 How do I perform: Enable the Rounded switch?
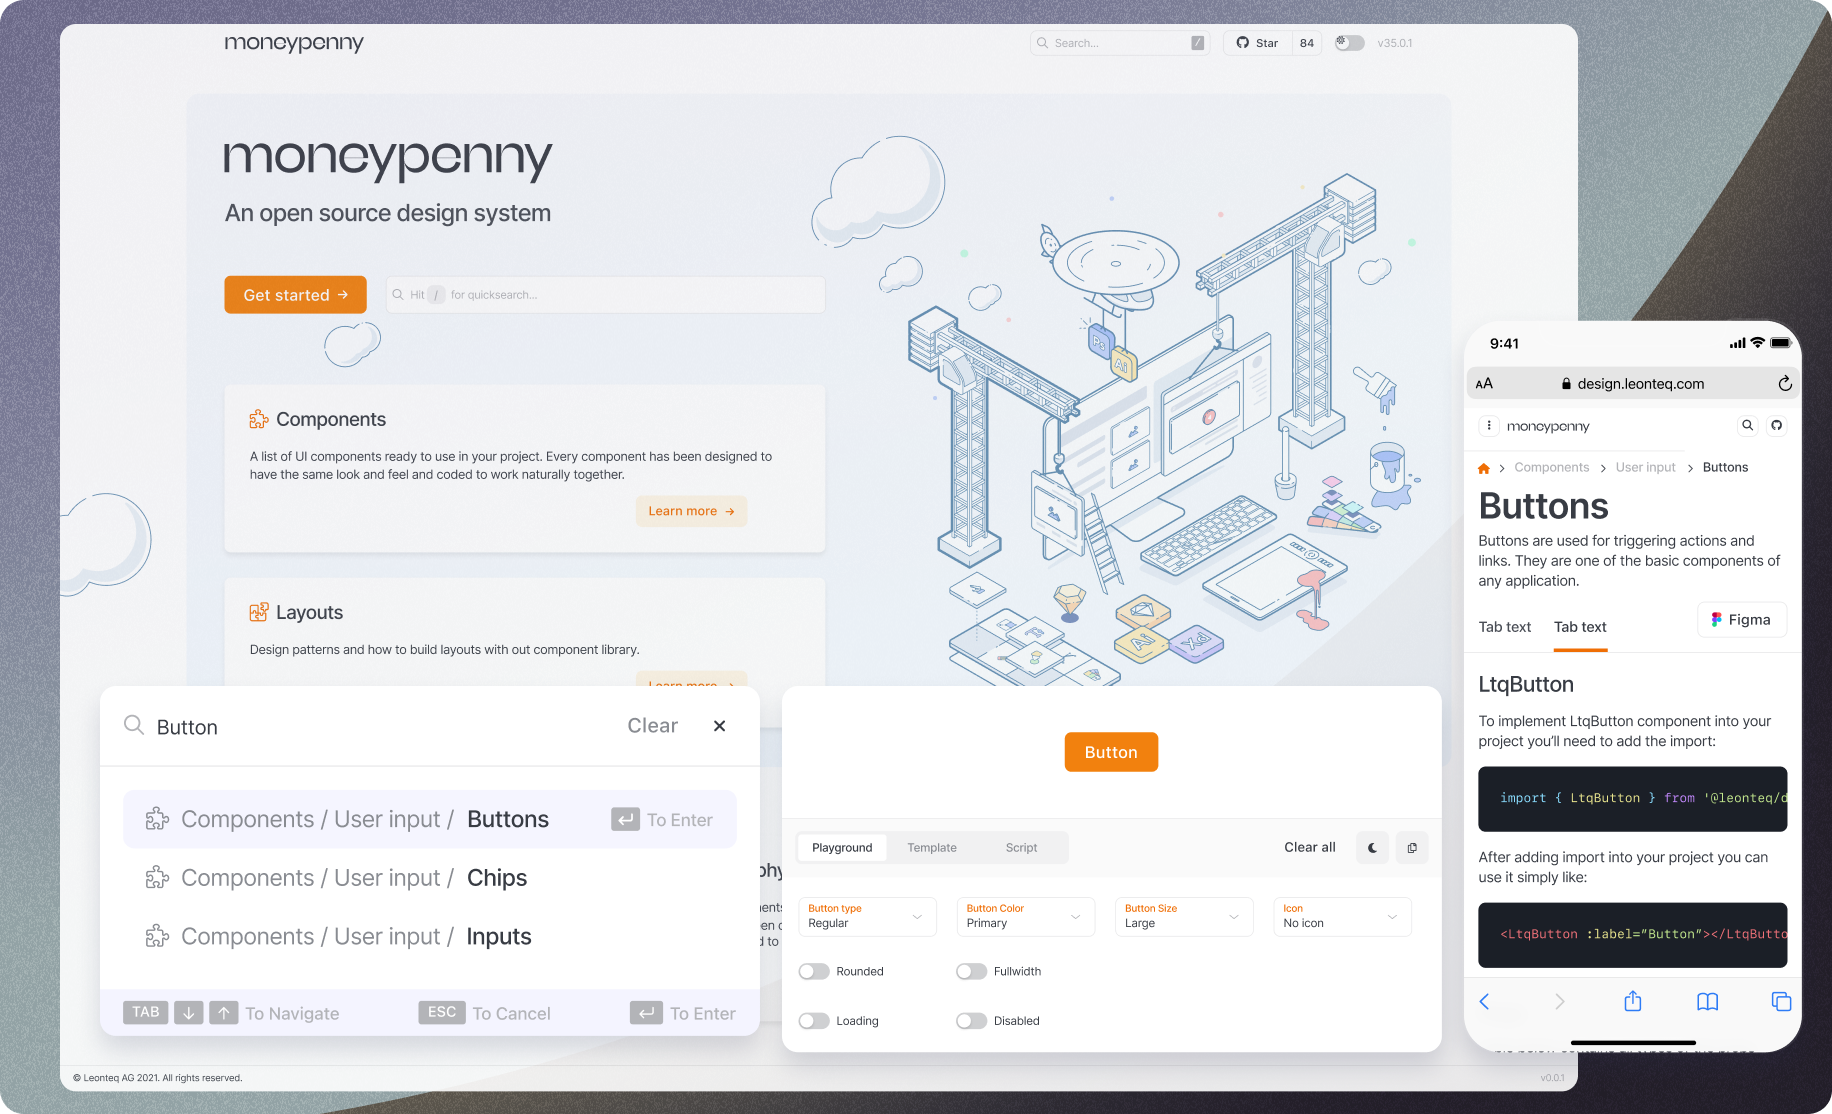pyautogui.click(x=812, y=971)
